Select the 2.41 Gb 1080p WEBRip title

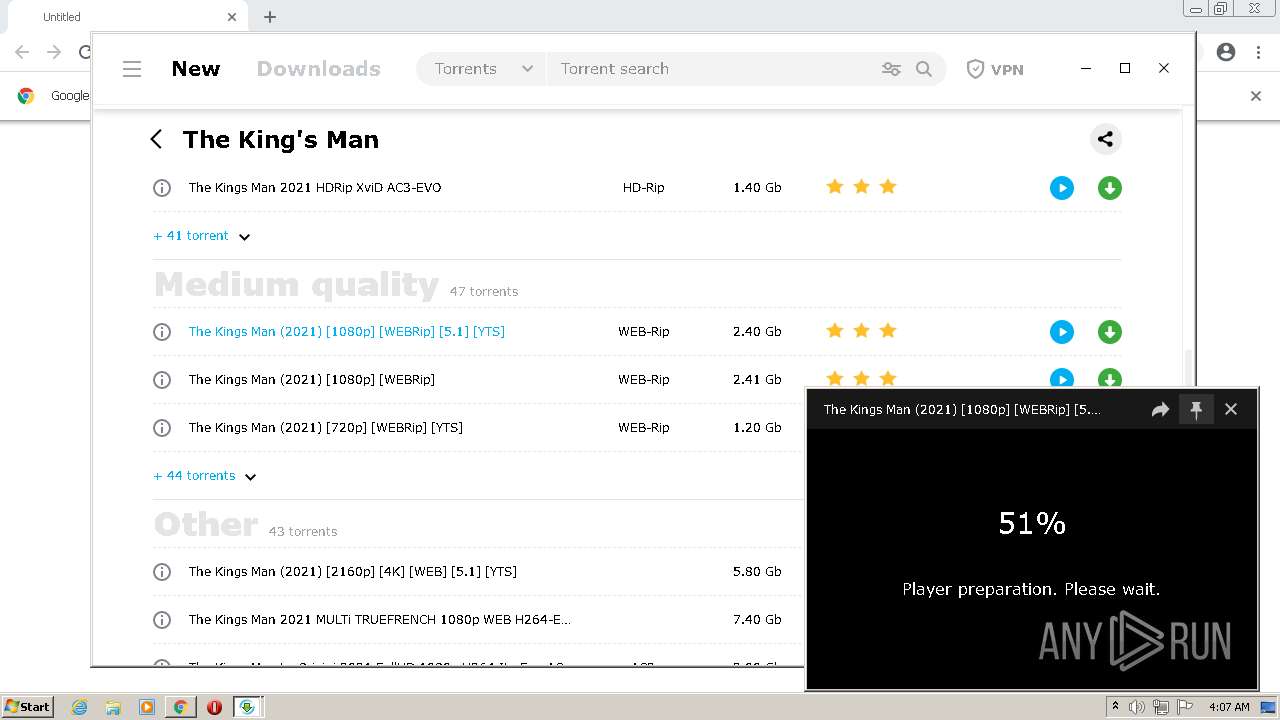[312, 380]
